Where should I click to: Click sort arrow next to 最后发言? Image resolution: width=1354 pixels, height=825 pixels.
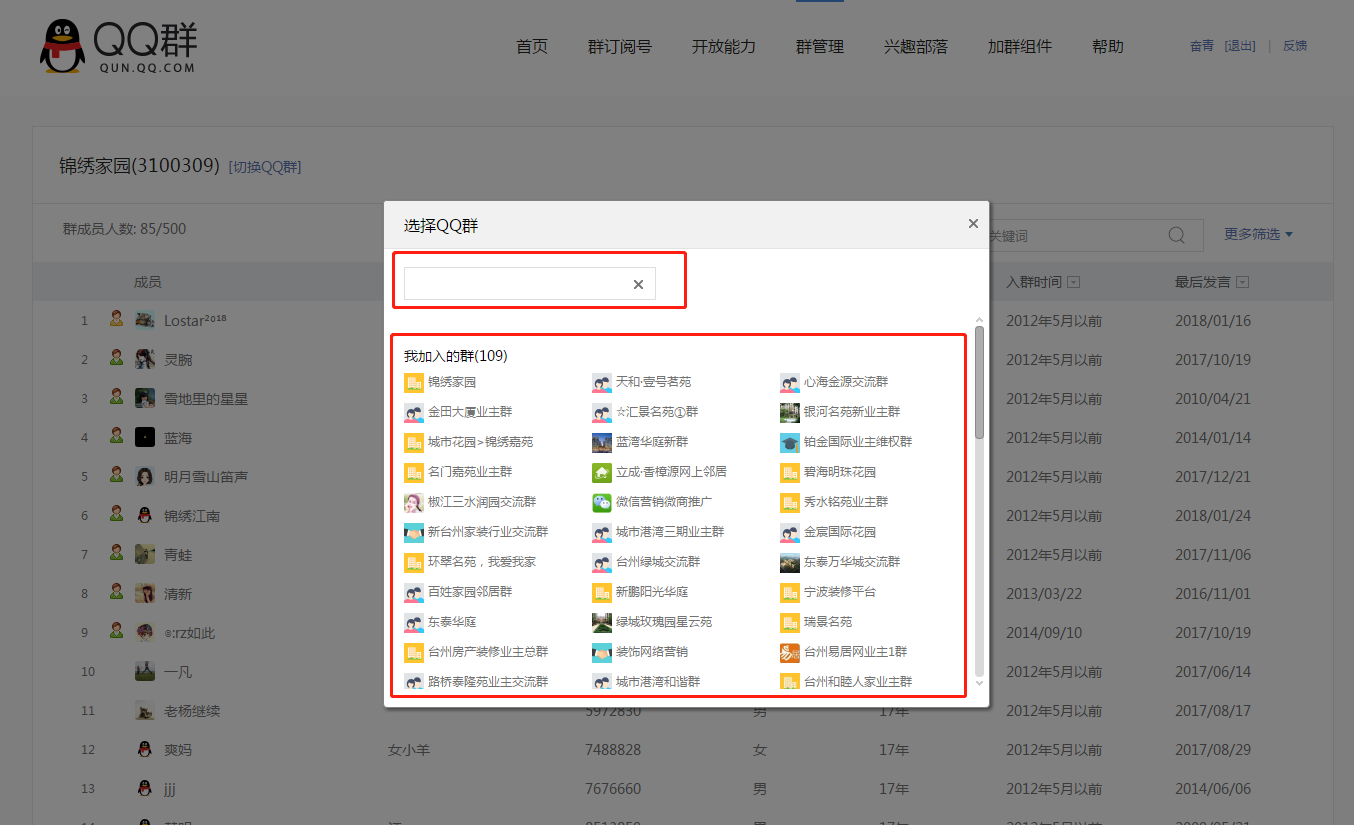click(x=1243, y=283)
